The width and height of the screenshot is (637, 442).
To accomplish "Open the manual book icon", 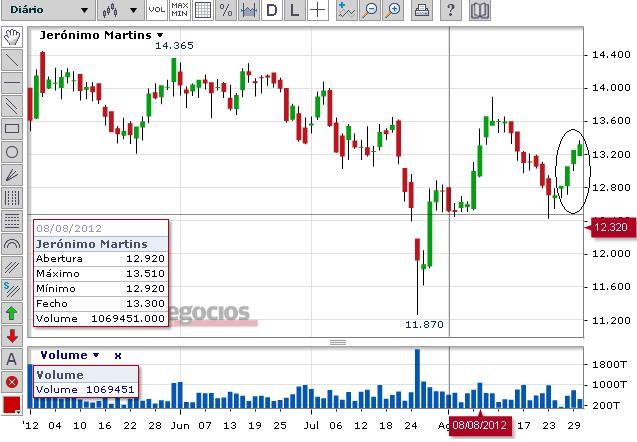I will pos(479,10).
